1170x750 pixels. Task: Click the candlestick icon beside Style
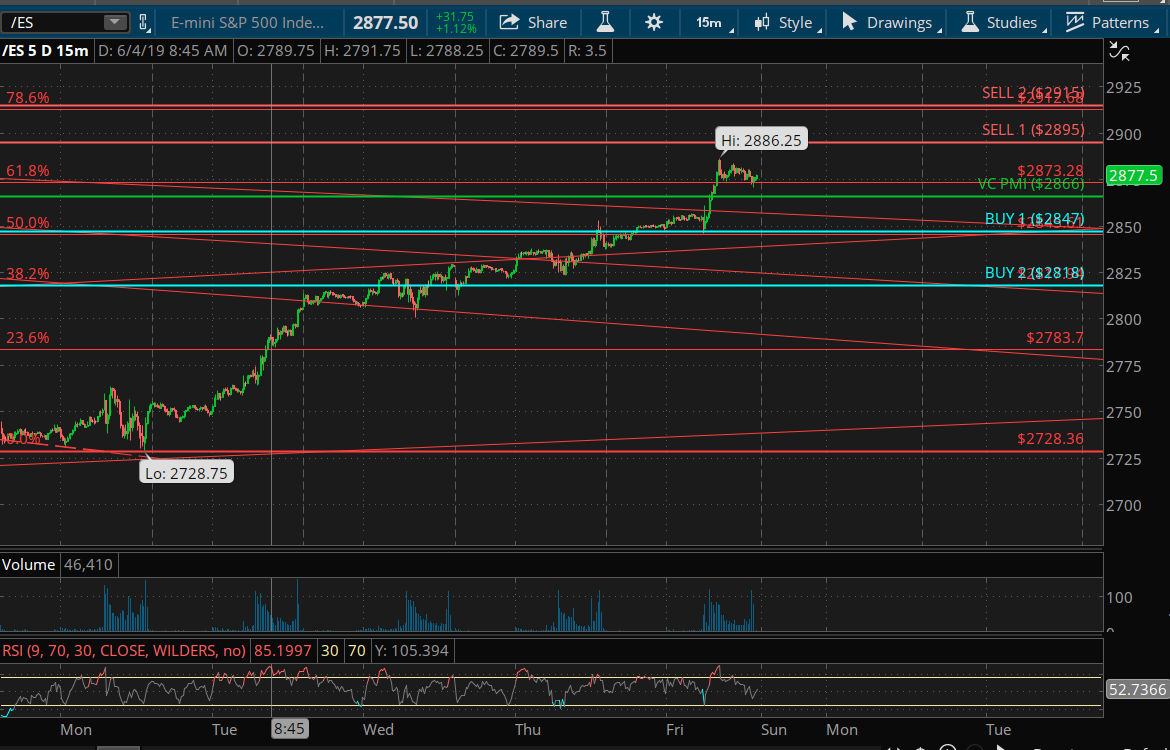pyautogui.click(x=762, y=22)
